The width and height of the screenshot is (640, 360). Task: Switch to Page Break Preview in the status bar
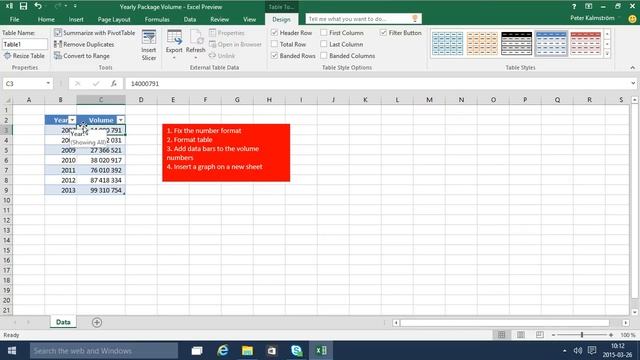coord(540,335)
